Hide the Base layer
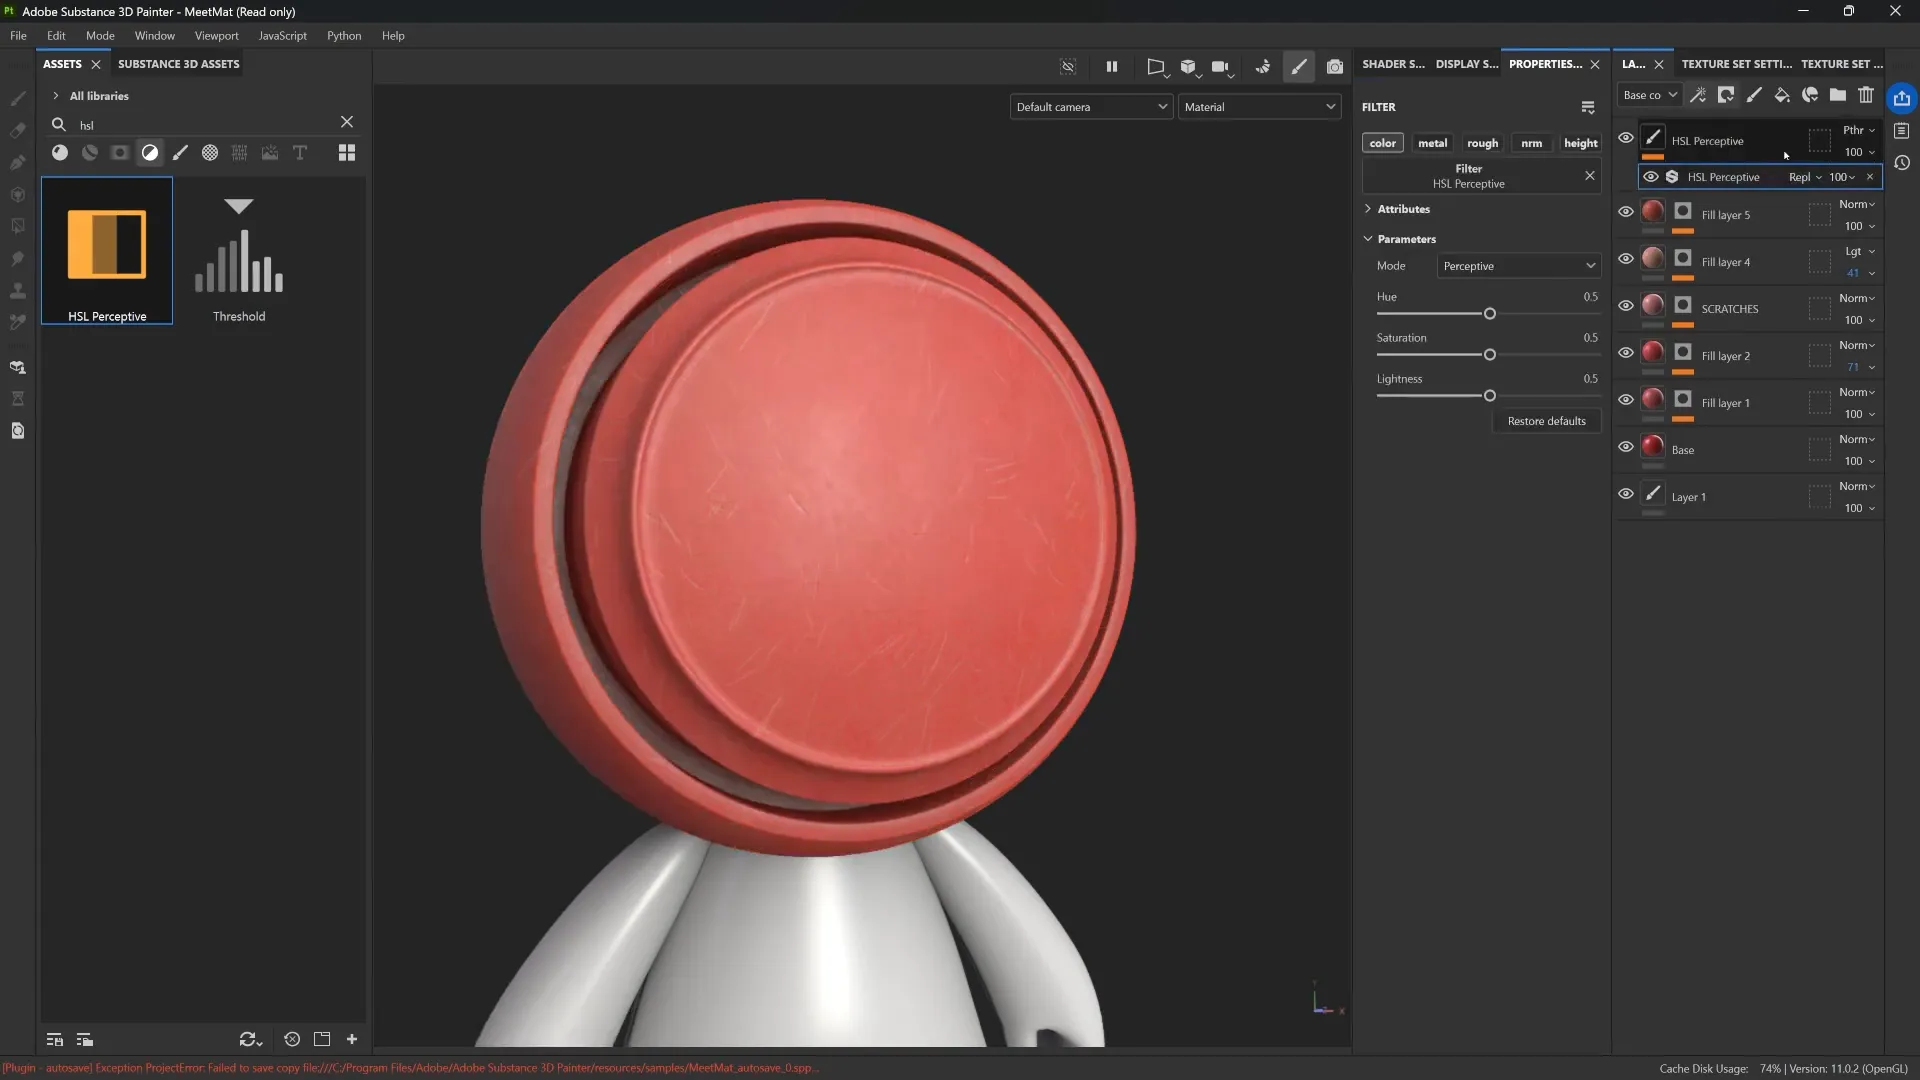The height and width of the screenshot is (1080, 1920). pos(1626,447)
